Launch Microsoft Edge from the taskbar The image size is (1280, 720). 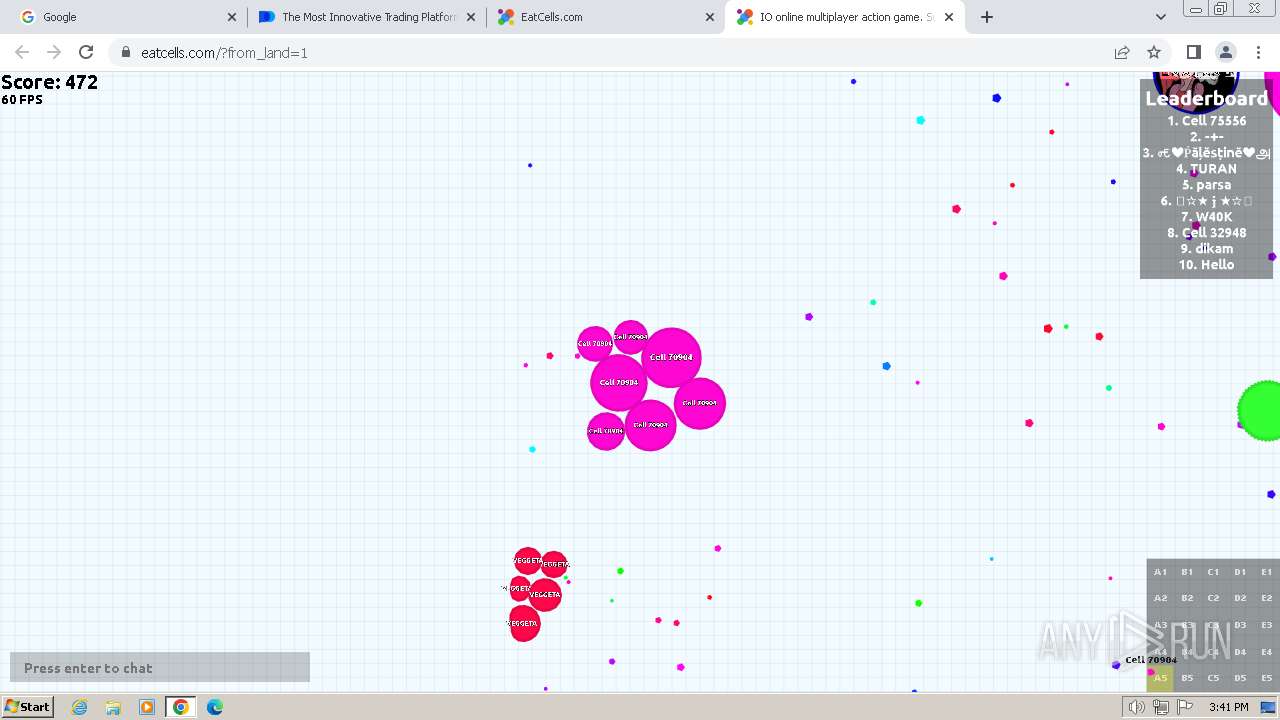[215, 707]
